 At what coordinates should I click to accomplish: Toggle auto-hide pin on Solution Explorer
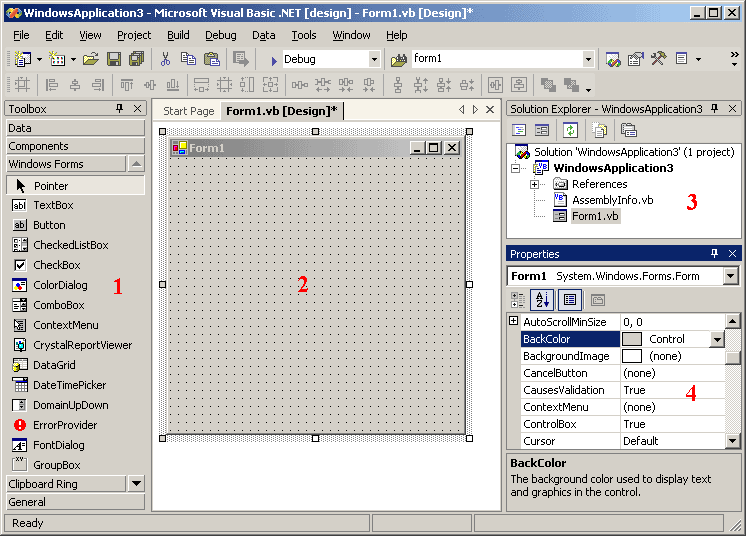coord(714,108)
